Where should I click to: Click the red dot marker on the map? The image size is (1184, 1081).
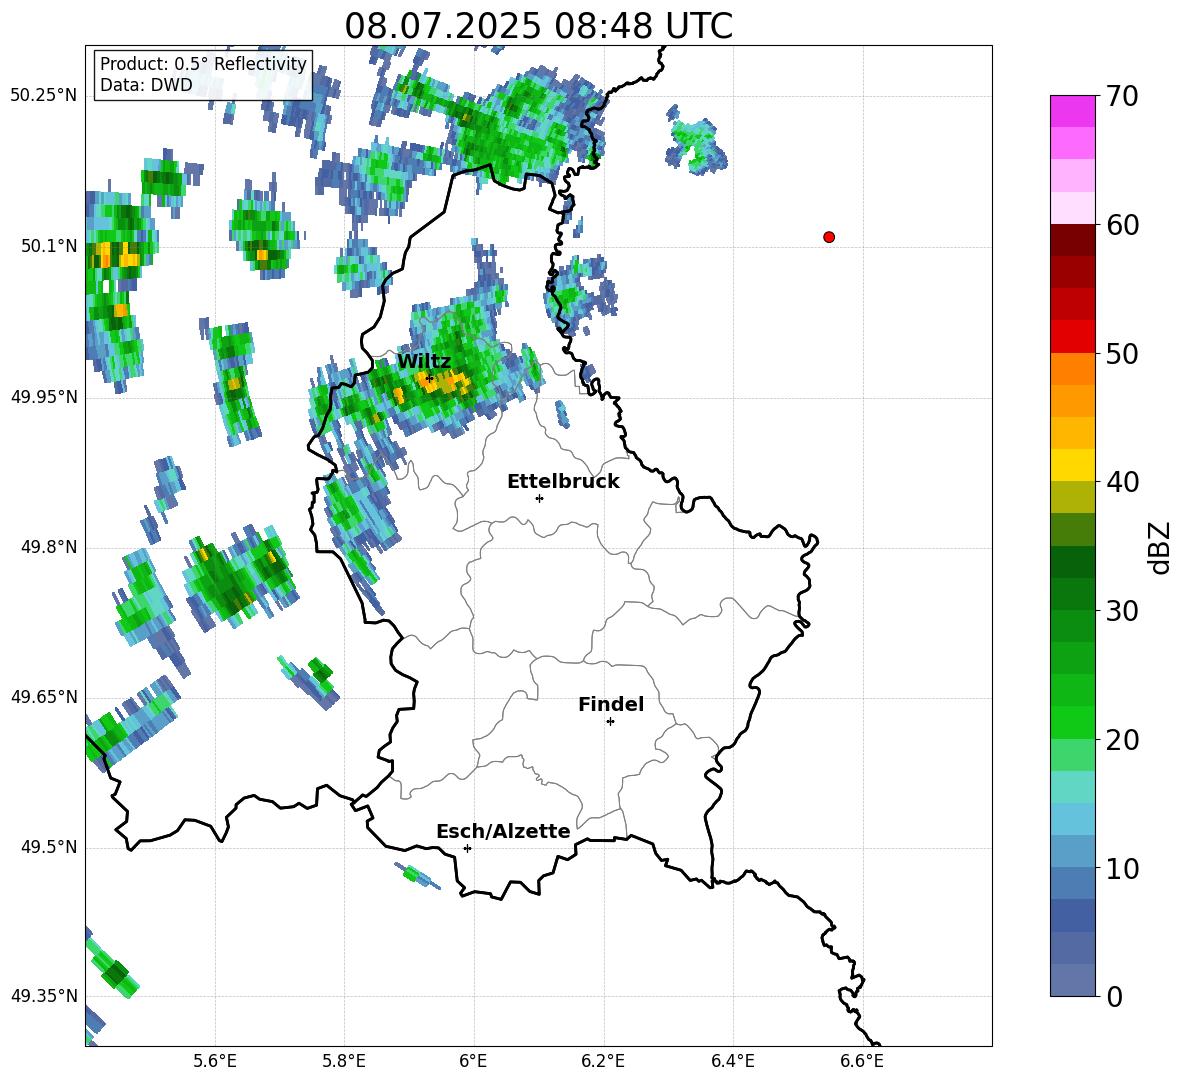(x=829, y=237)
